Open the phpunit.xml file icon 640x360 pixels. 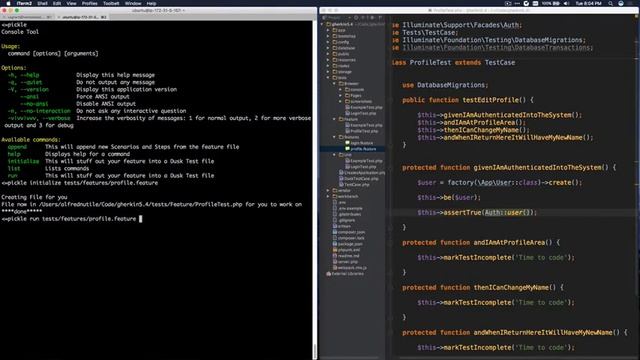coord(335,250)
